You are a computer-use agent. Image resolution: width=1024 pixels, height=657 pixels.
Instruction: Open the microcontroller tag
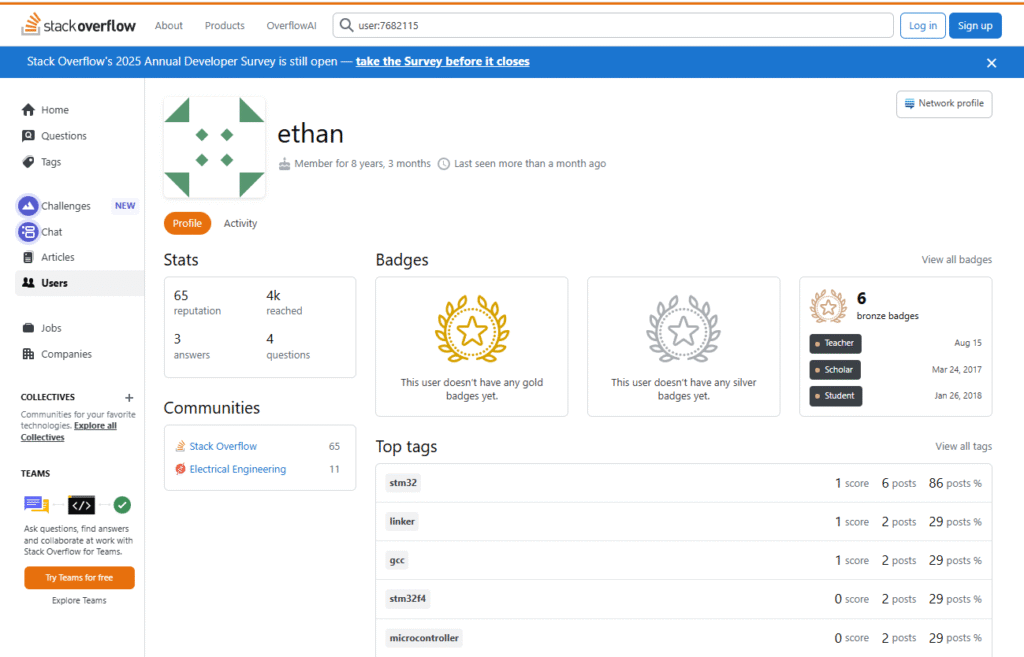click(x=424, y=638)
